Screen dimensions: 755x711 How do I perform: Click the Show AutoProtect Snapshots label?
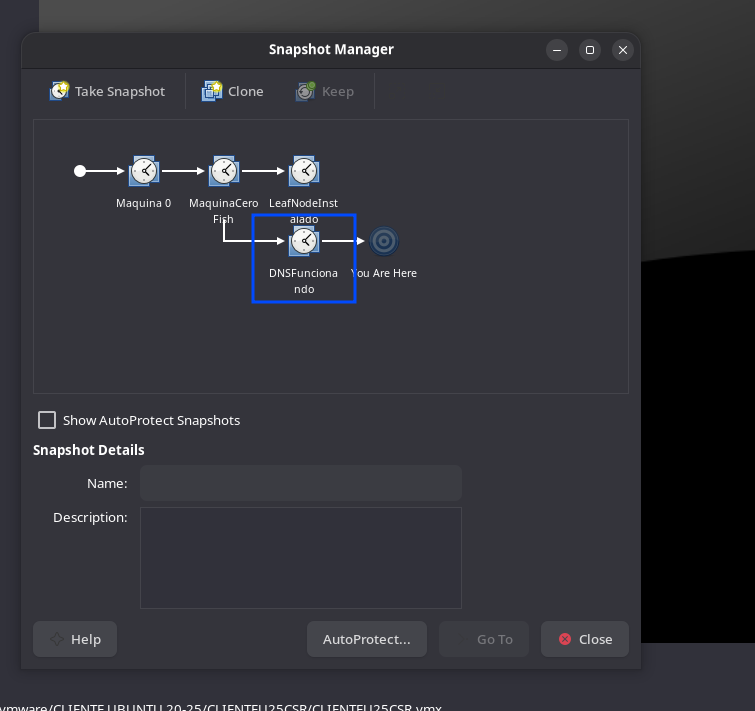(x=151, y=420)
